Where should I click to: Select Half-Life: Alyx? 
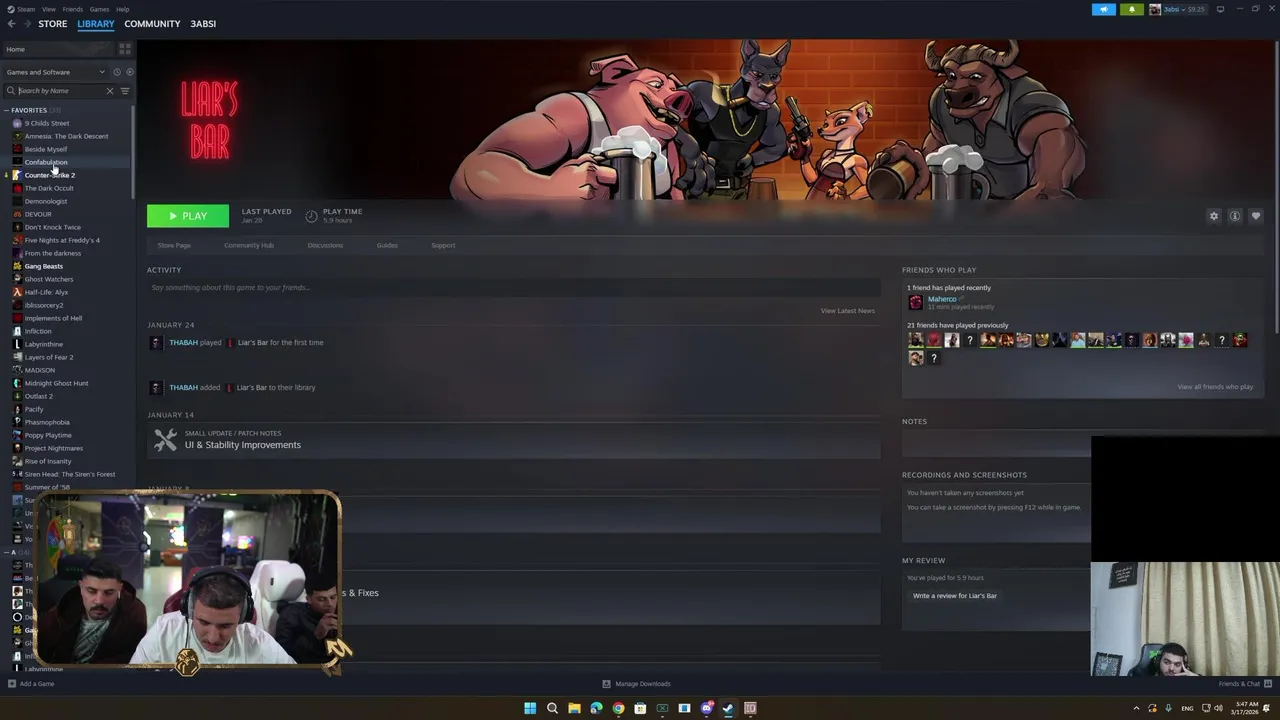click(46, 292)
